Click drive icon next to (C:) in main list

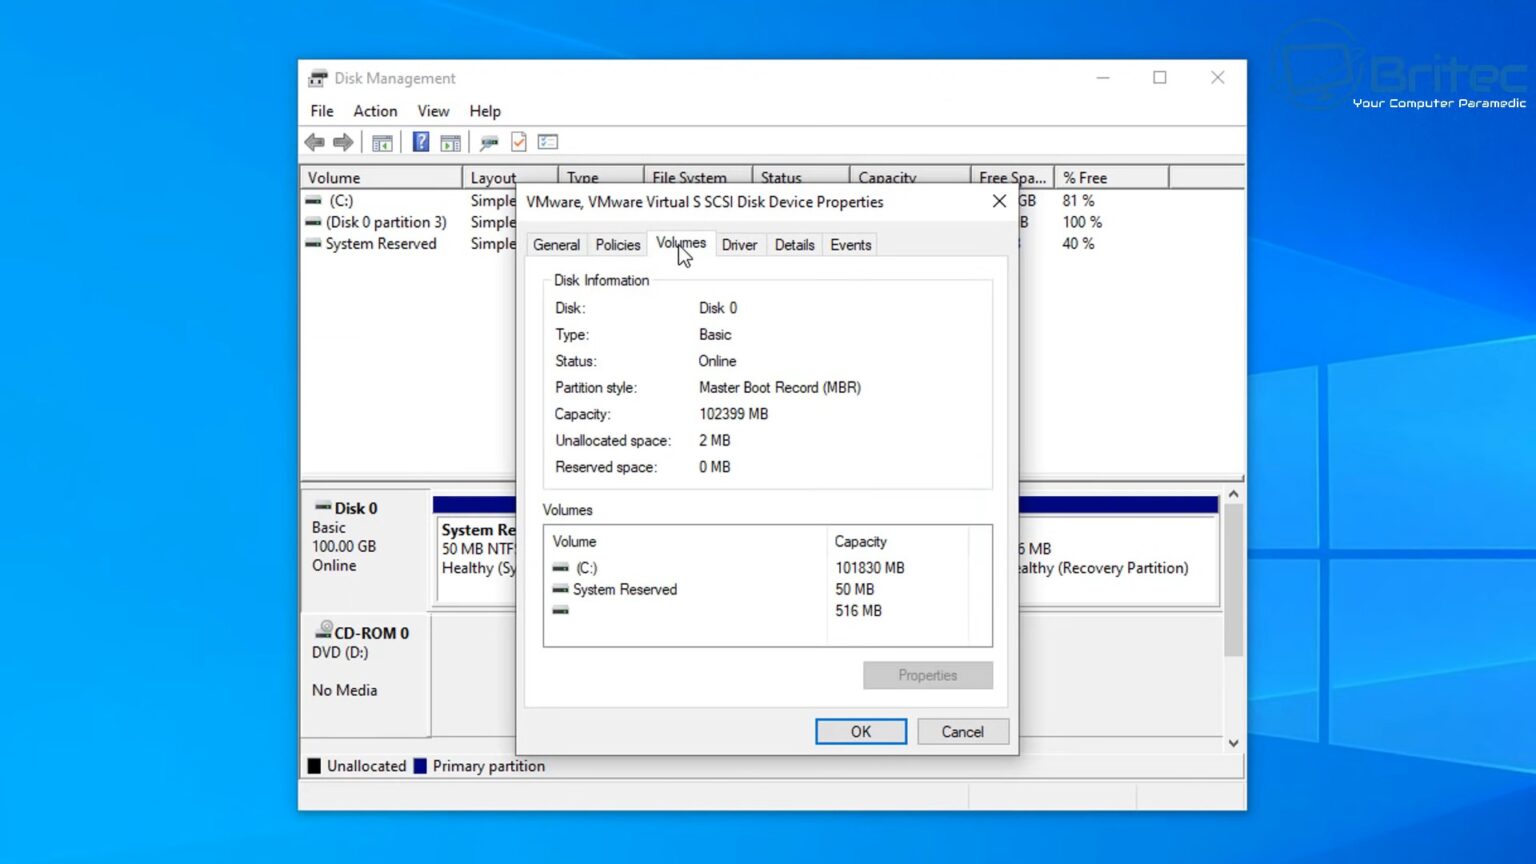[314, 201]
